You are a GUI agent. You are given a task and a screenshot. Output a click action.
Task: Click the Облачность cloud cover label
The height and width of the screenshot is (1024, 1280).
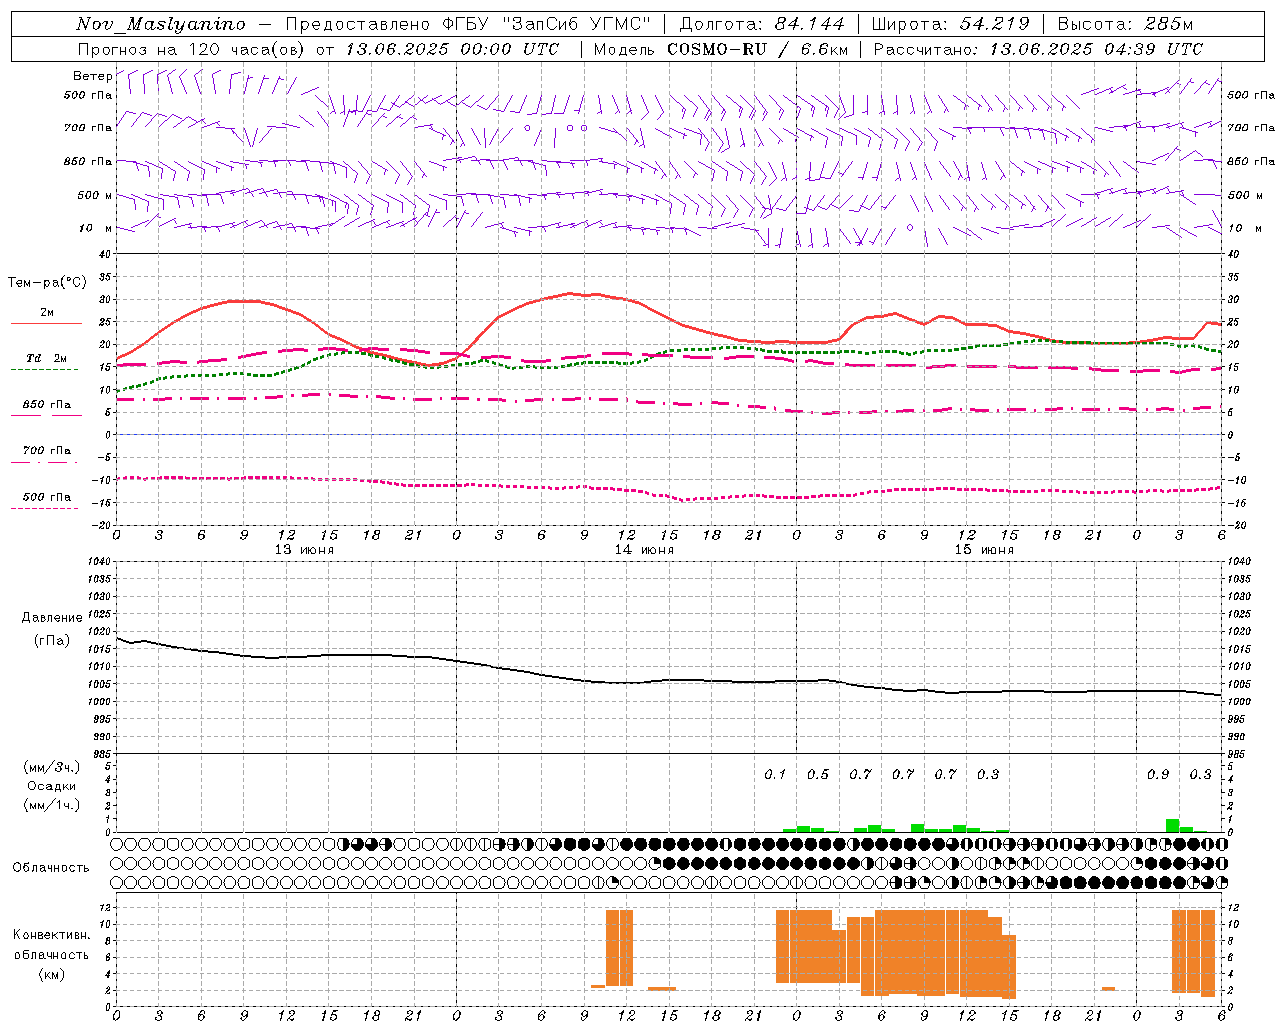click(x=51, y=868)
